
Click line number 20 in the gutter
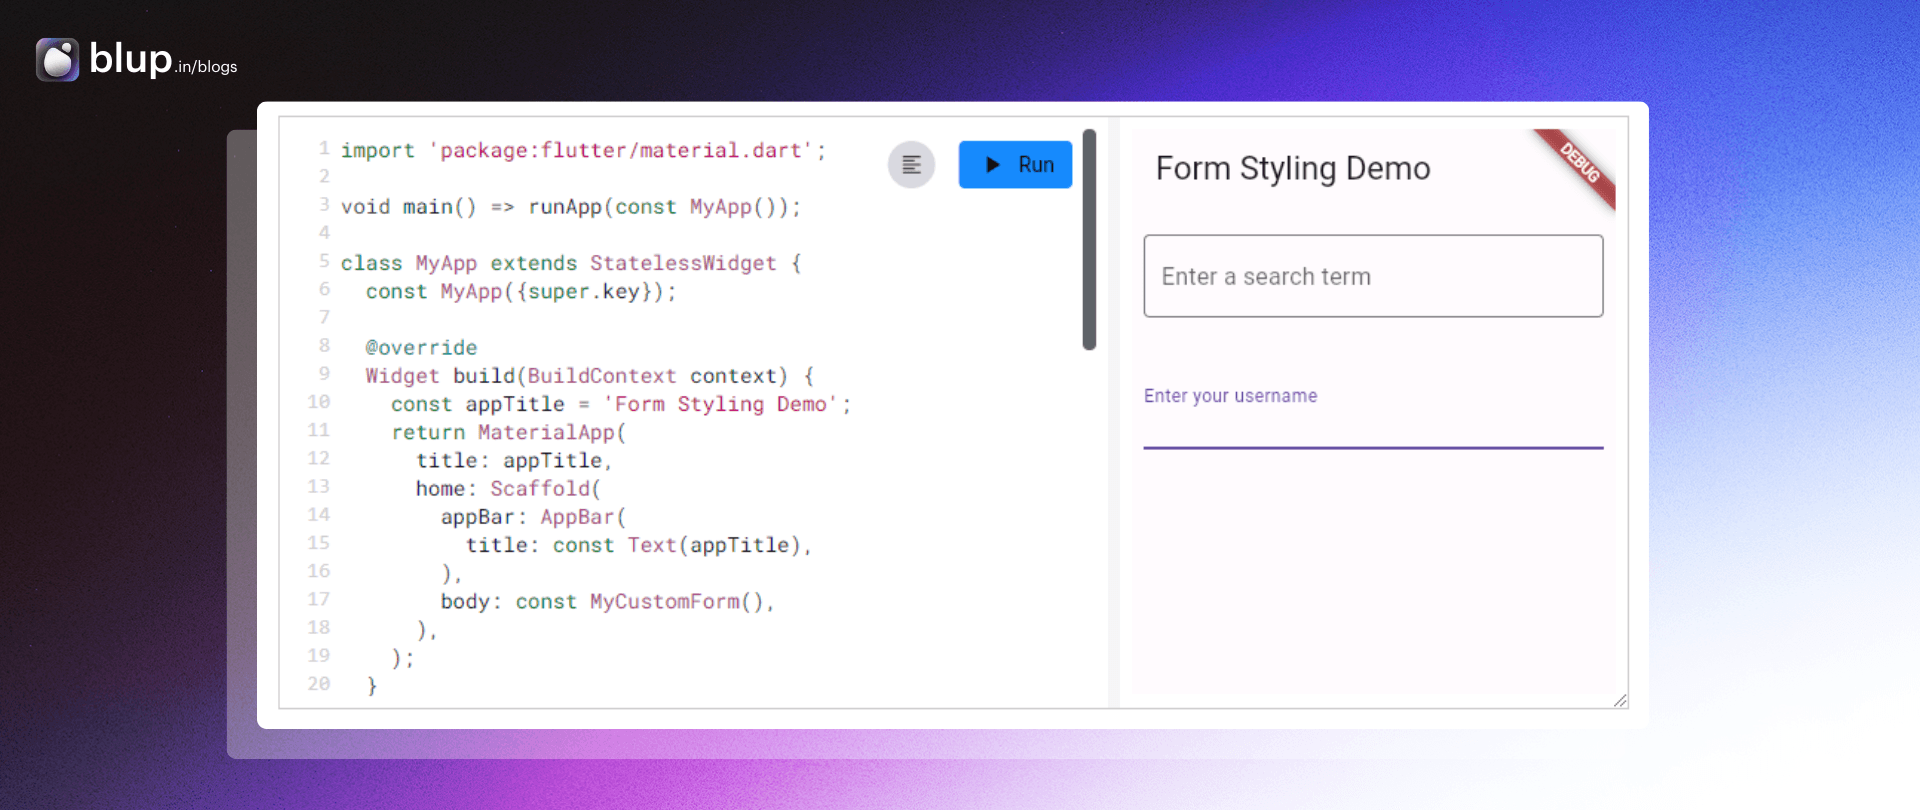tap(318, 684)
